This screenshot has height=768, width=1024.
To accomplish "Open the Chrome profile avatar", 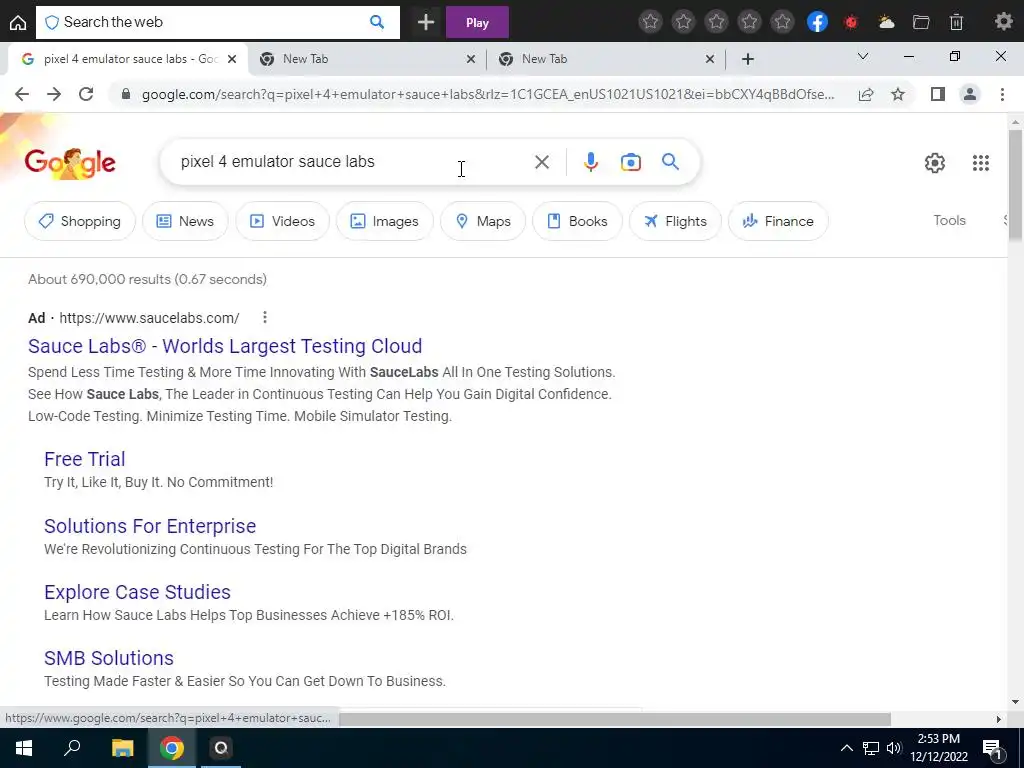I will pyautogui.click(x=970, y=94).
